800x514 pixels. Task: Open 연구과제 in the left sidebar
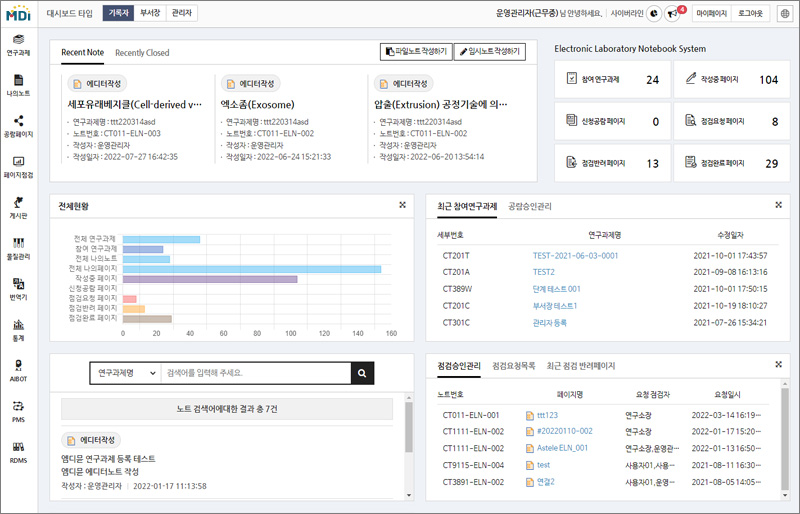pyautogui.click(x=18, y=44)
